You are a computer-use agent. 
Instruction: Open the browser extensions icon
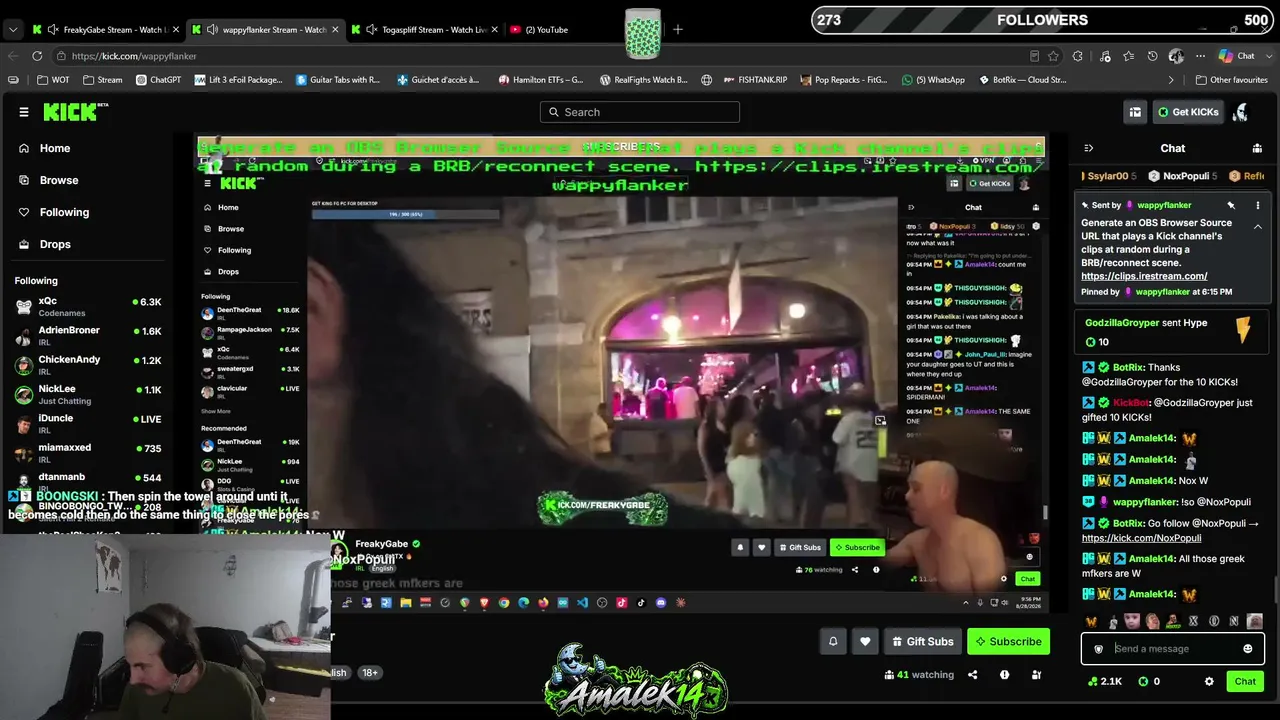click(1078, 56)
